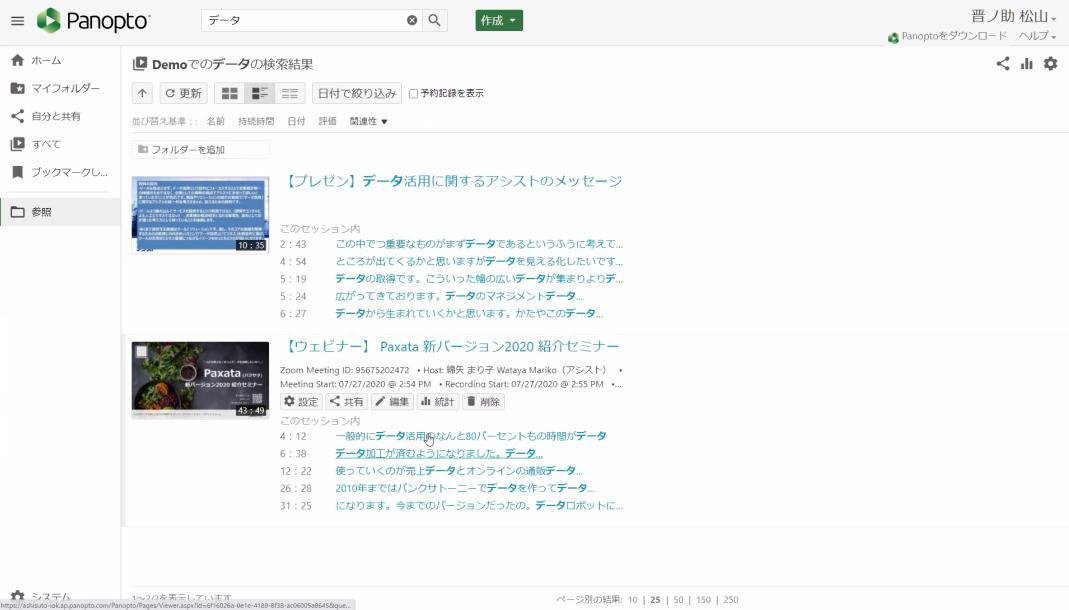Click the Panopto logo

93,20
